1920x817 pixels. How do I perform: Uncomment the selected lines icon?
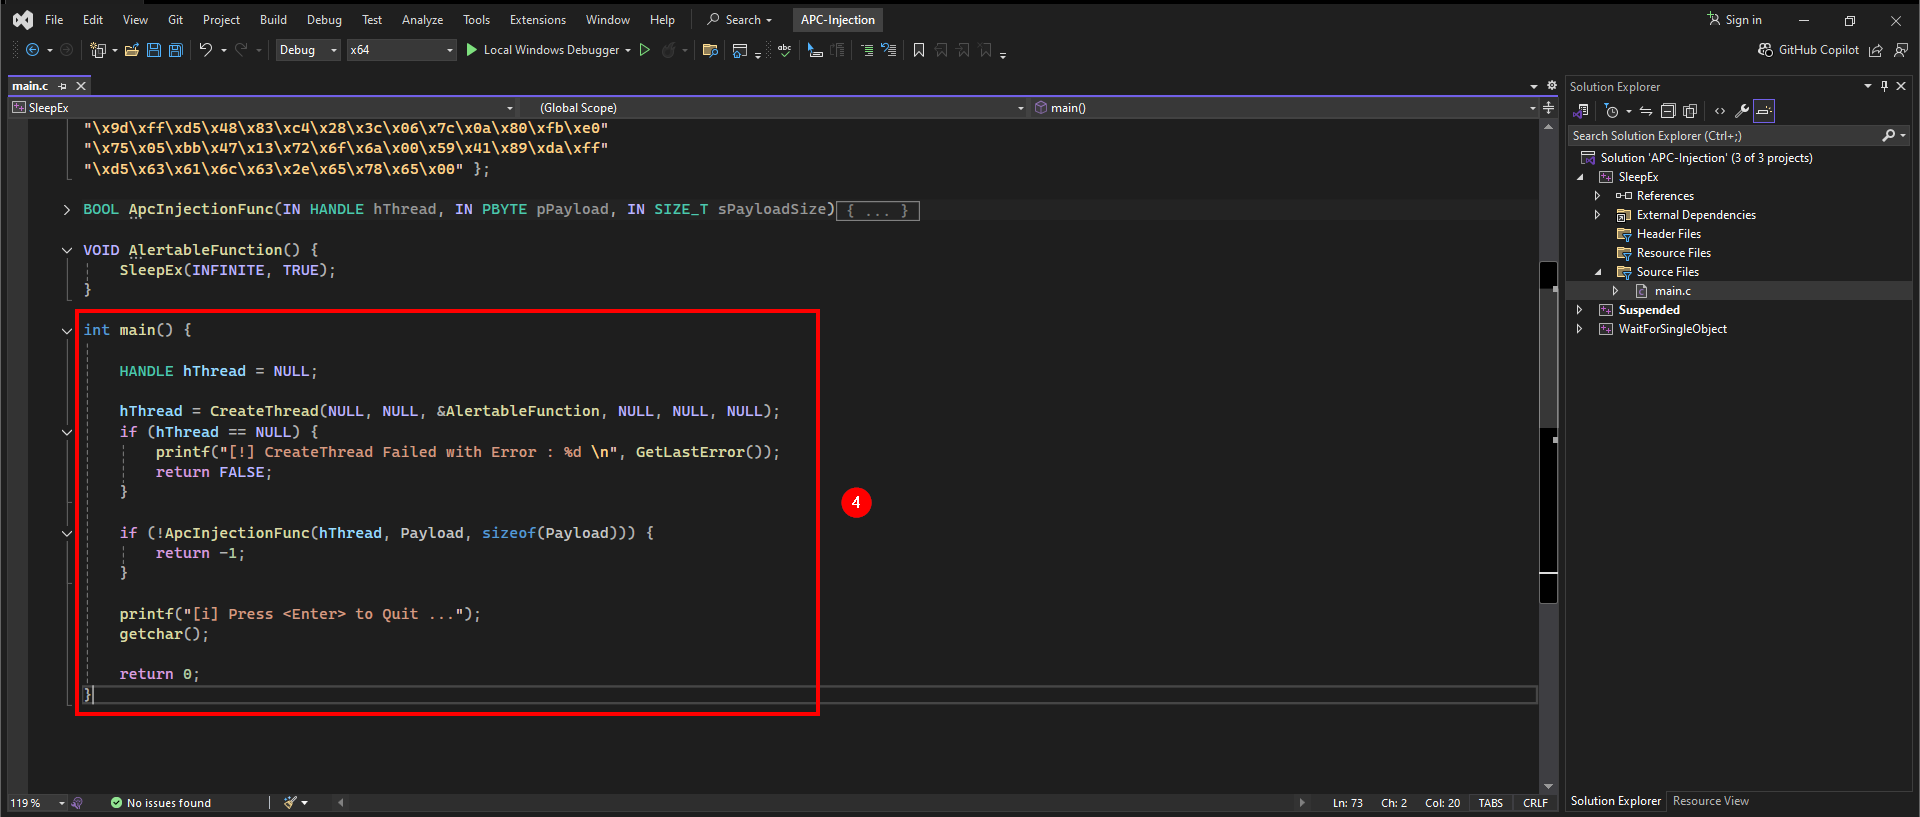(x=888, y=50)
